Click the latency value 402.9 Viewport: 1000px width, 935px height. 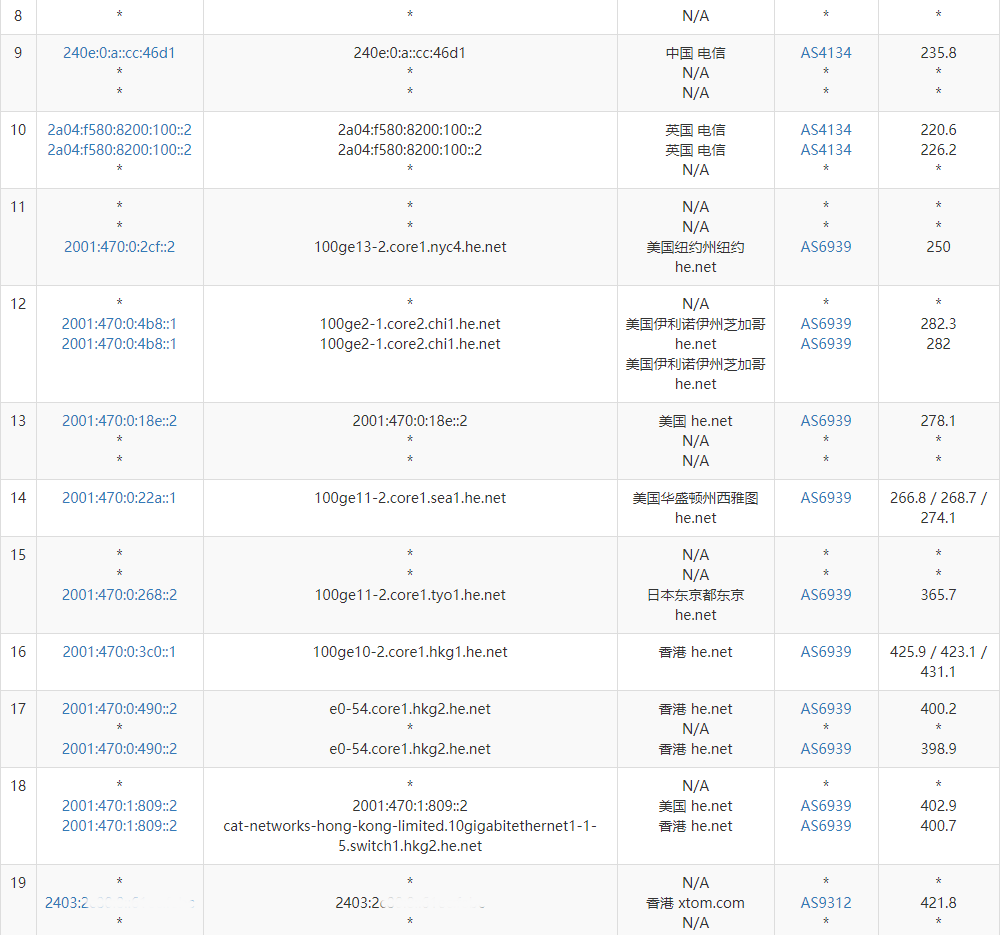(938, 806)
